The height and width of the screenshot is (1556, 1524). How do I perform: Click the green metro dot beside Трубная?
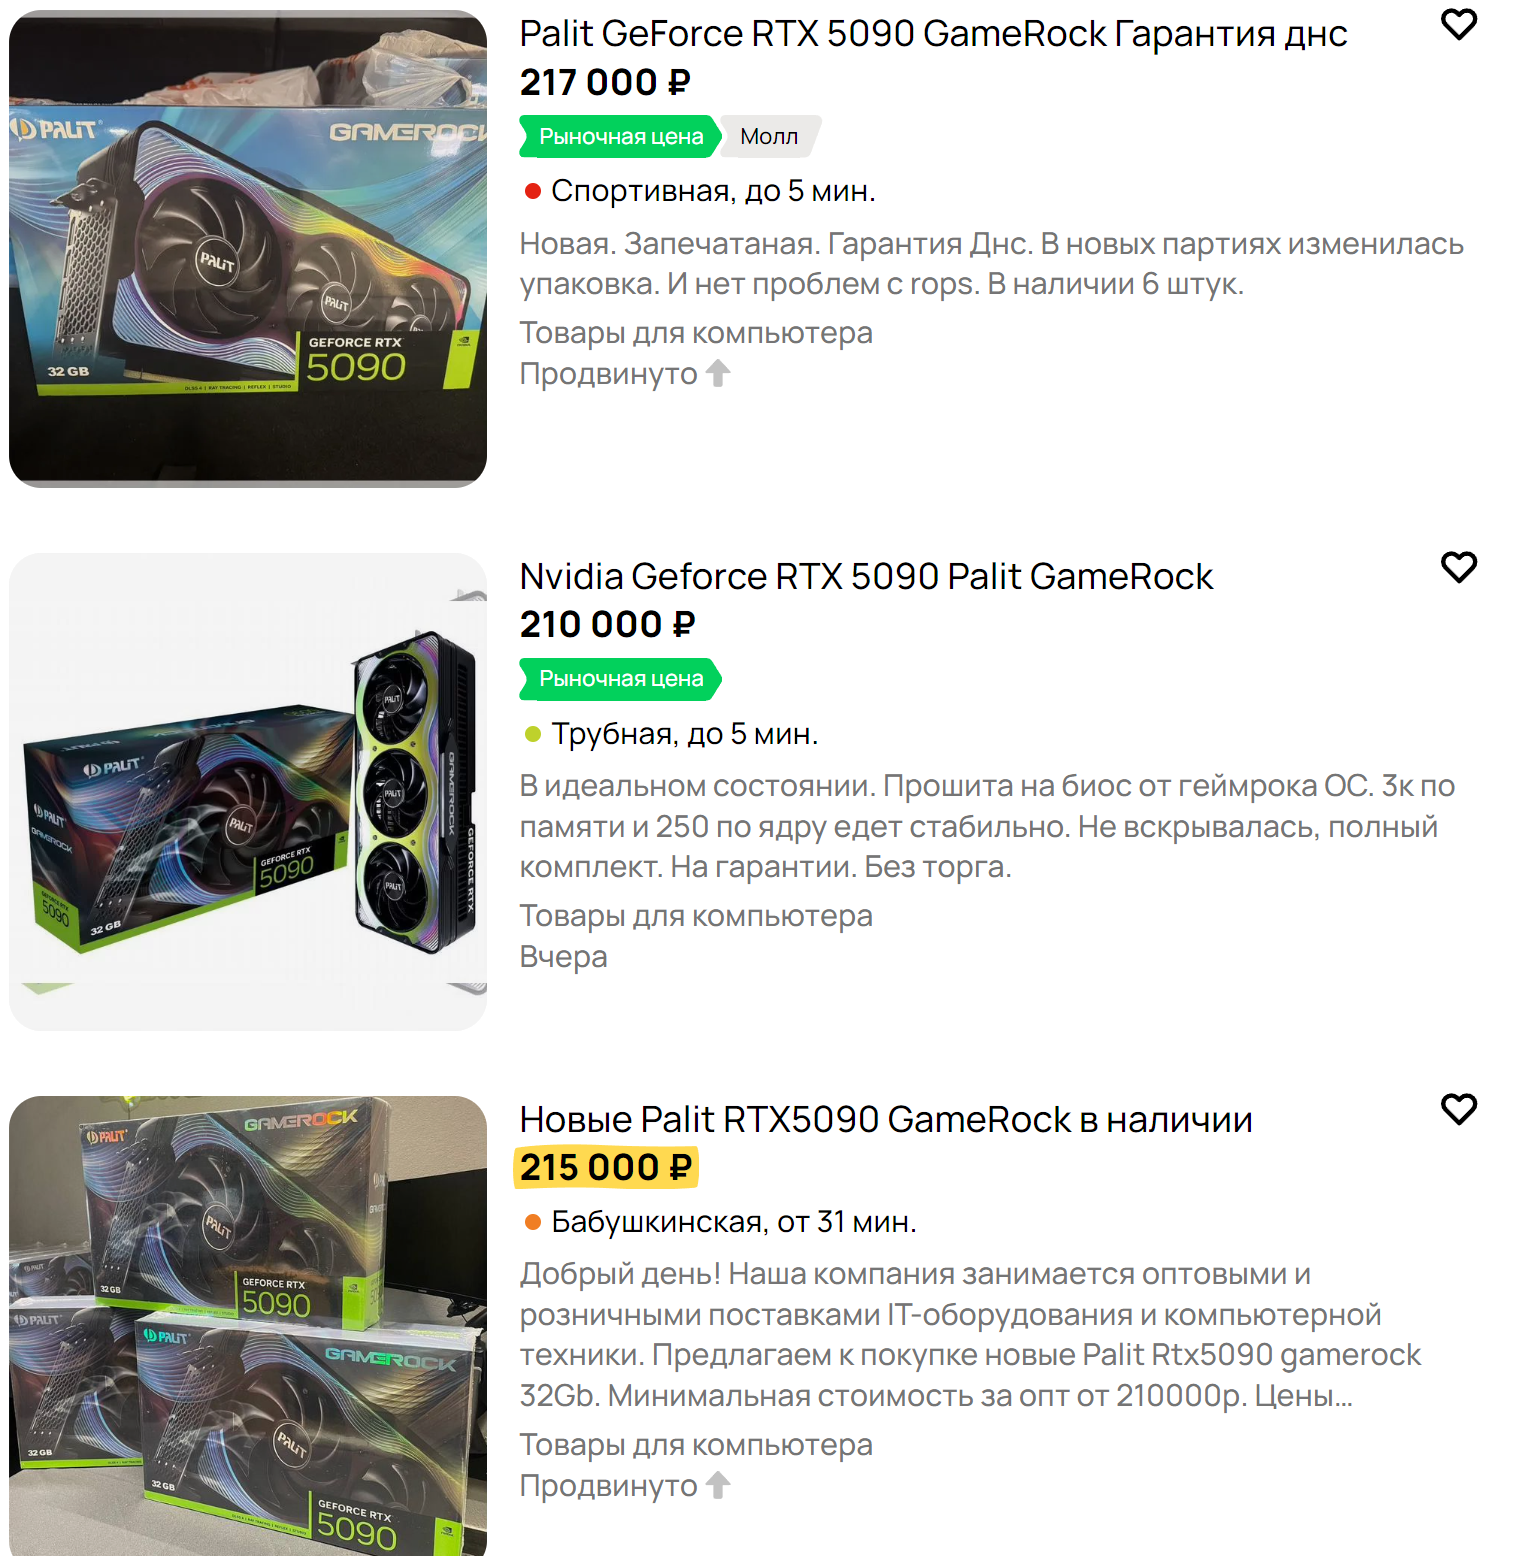[533, 734]
